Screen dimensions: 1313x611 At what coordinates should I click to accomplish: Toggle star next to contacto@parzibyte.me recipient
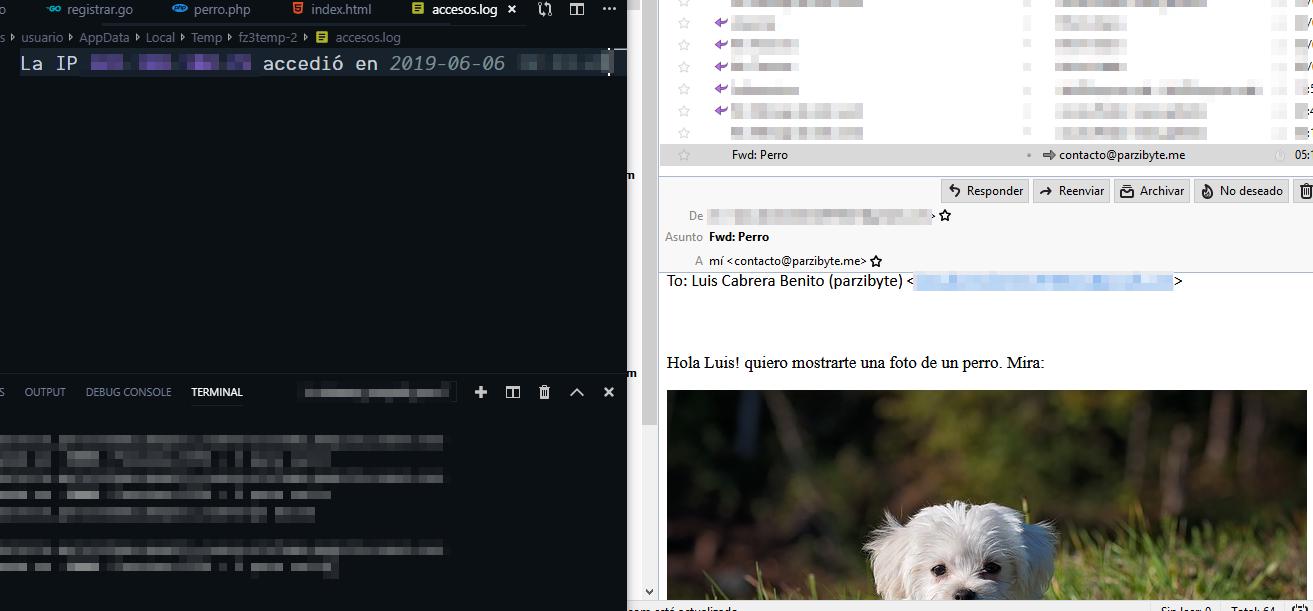876,261
